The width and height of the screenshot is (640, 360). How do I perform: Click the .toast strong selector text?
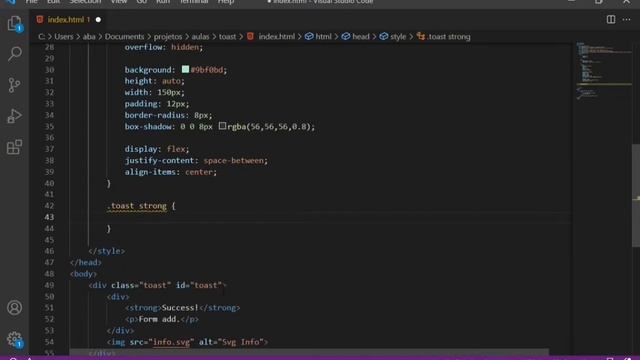137,206
